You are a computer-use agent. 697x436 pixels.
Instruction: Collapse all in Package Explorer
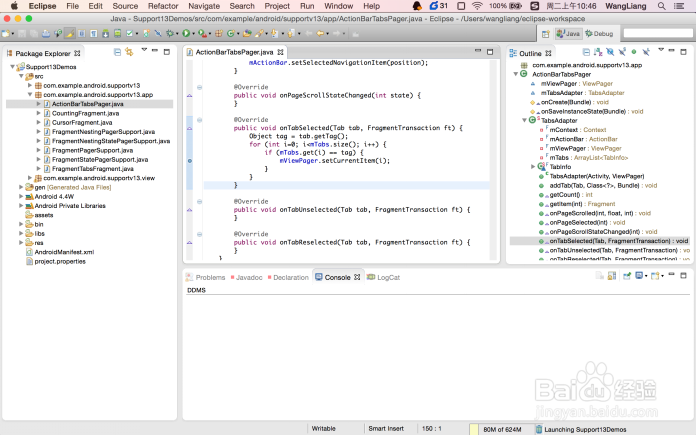click(117, 52)
